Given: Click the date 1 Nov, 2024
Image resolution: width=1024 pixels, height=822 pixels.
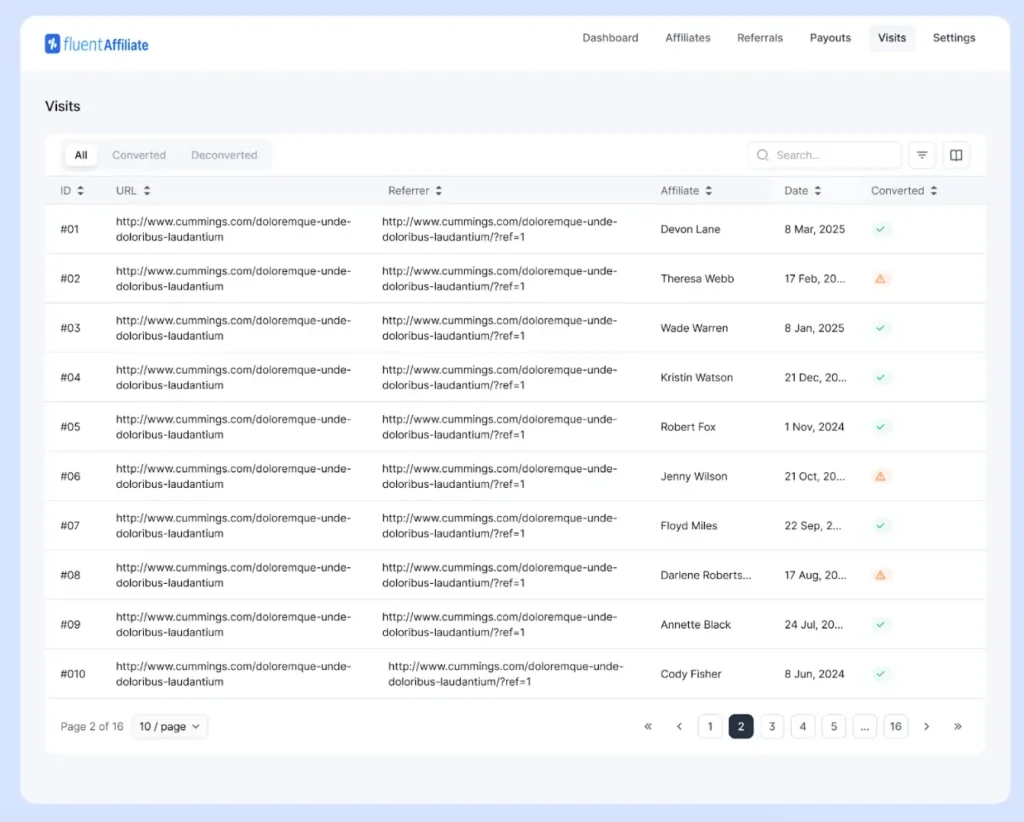Looking at the screenshot, I should point(814,427).
